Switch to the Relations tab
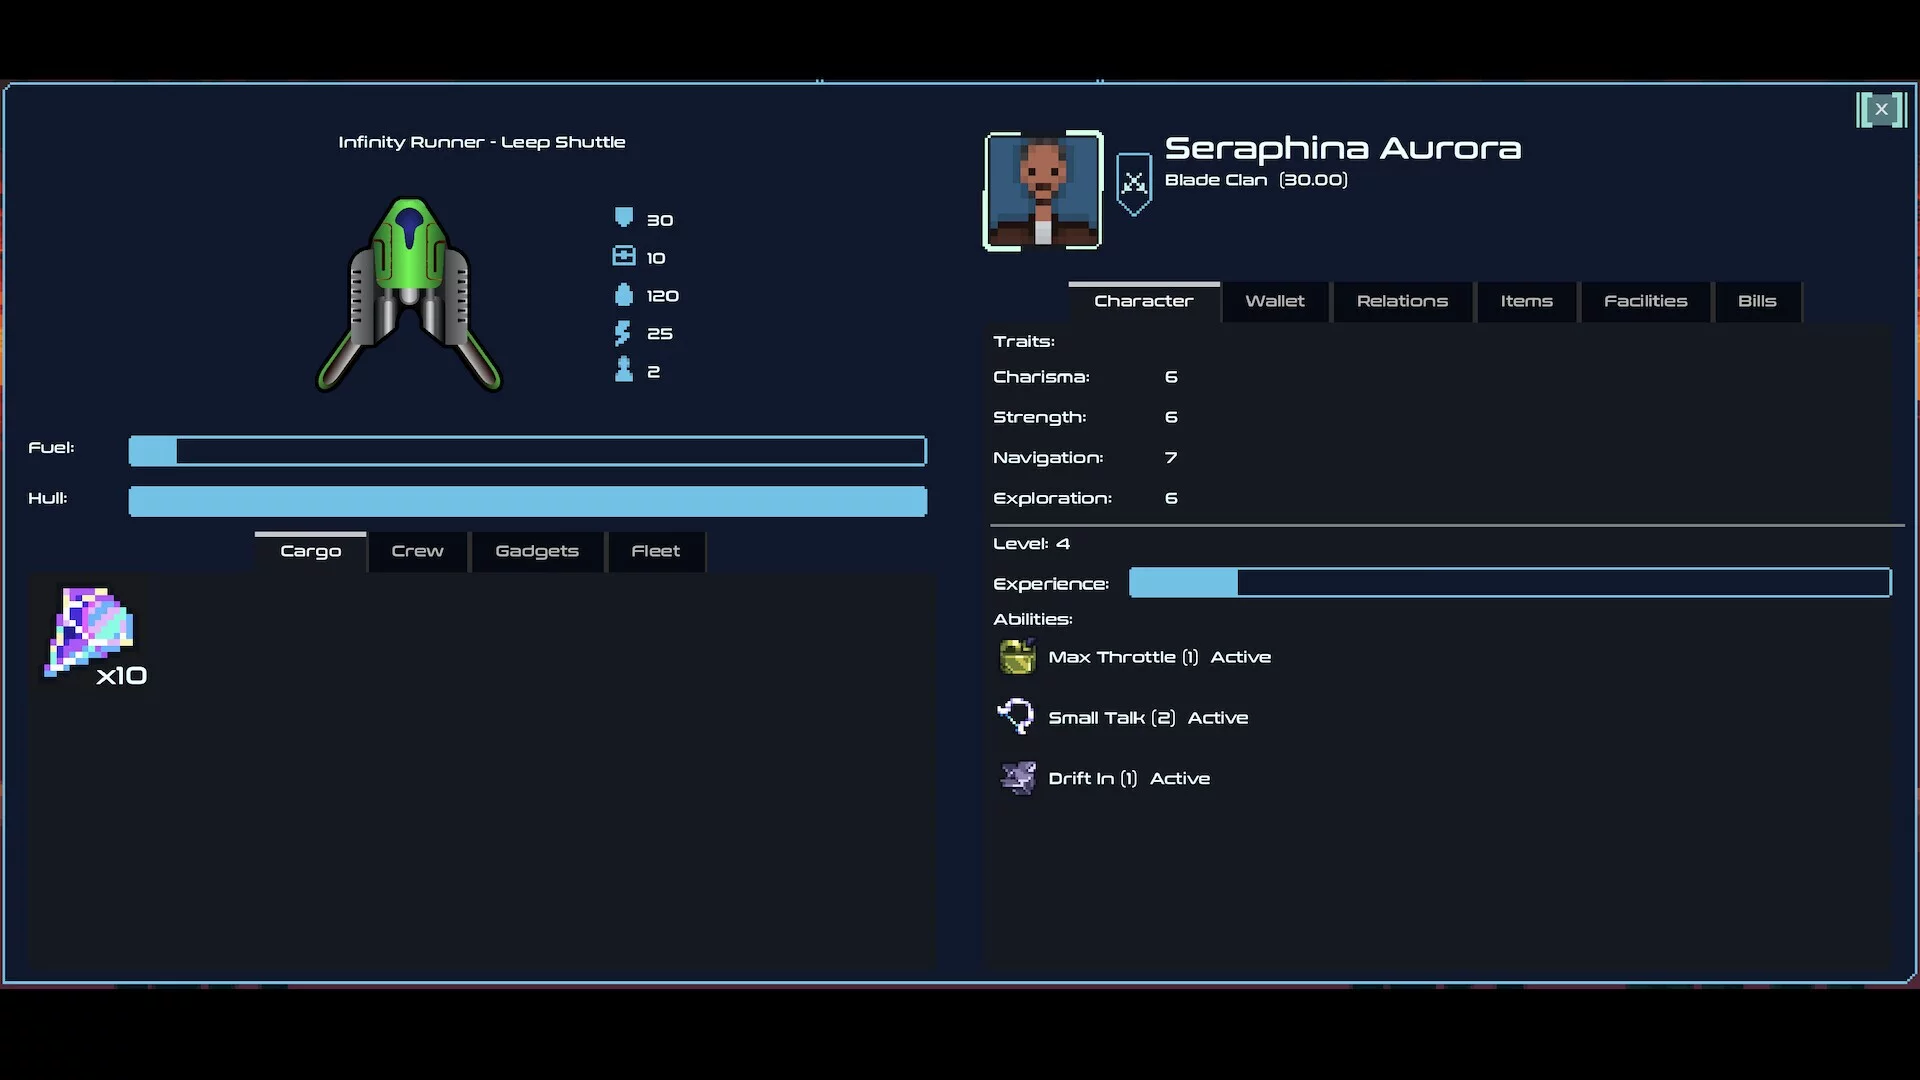Screen dimensions: 1920x1080 (1402, 301)
